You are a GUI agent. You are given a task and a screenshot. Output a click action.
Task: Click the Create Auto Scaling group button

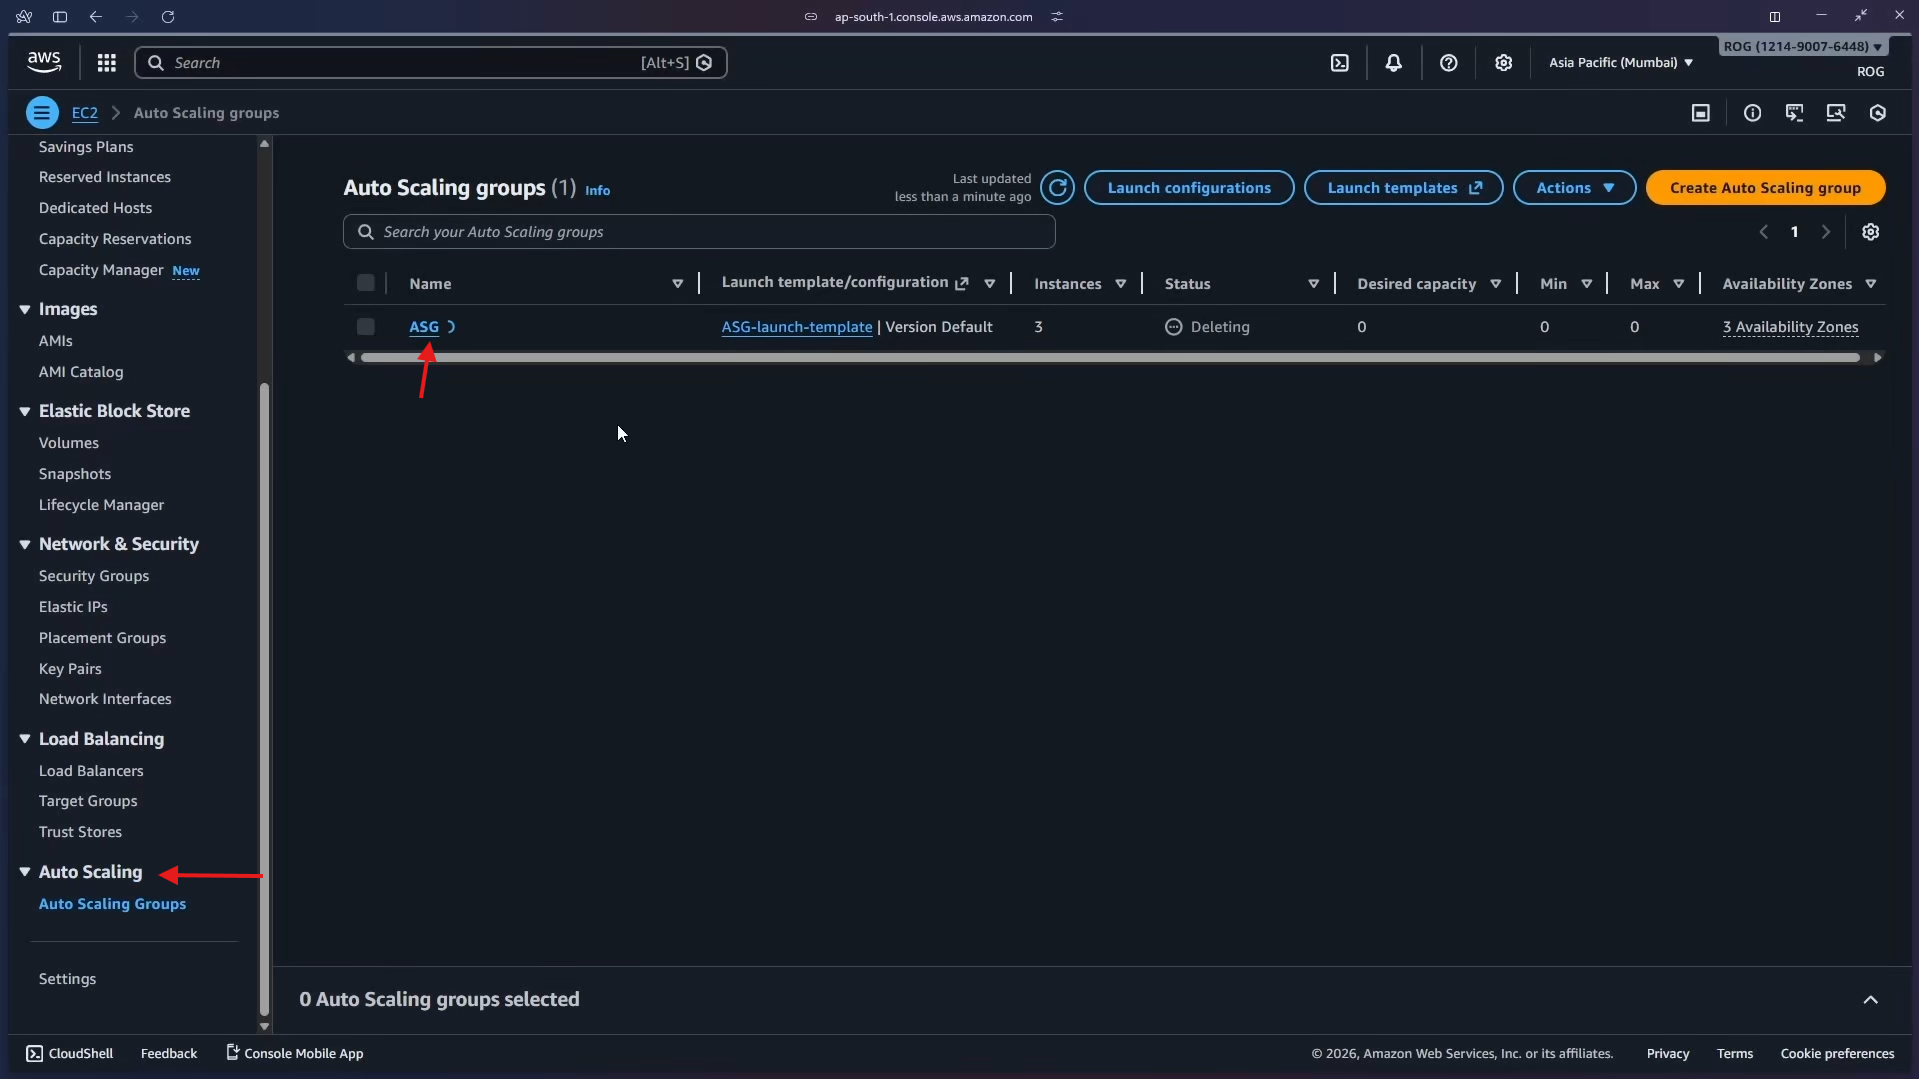click(1766, 187)
